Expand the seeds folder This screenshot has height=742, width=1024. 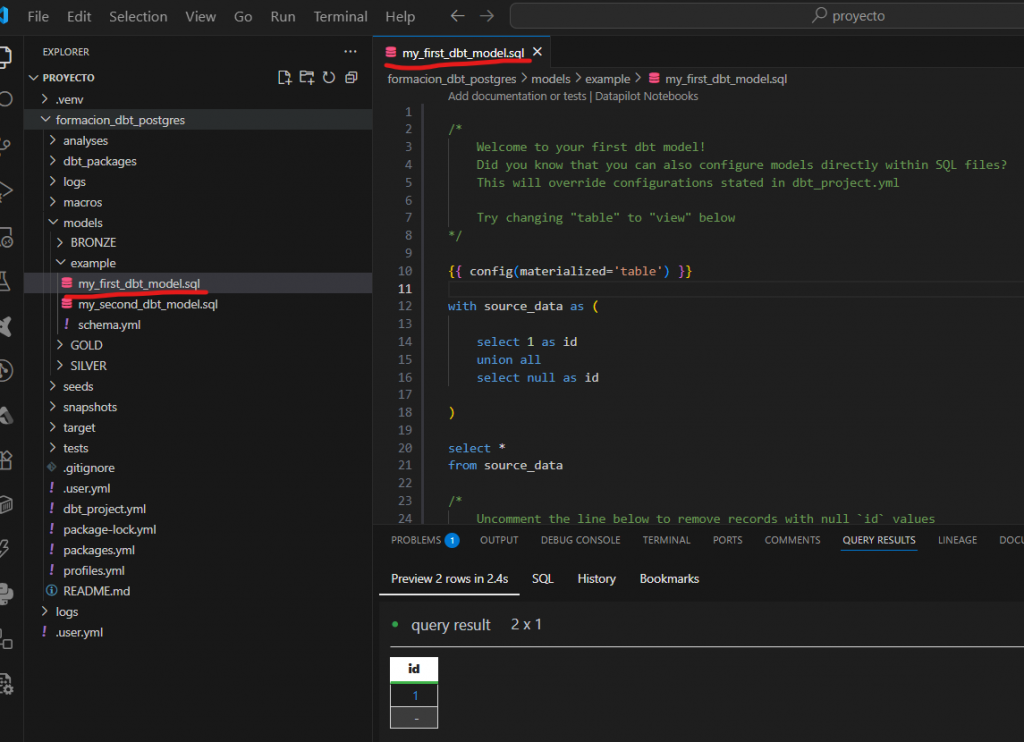click(78, 387)
